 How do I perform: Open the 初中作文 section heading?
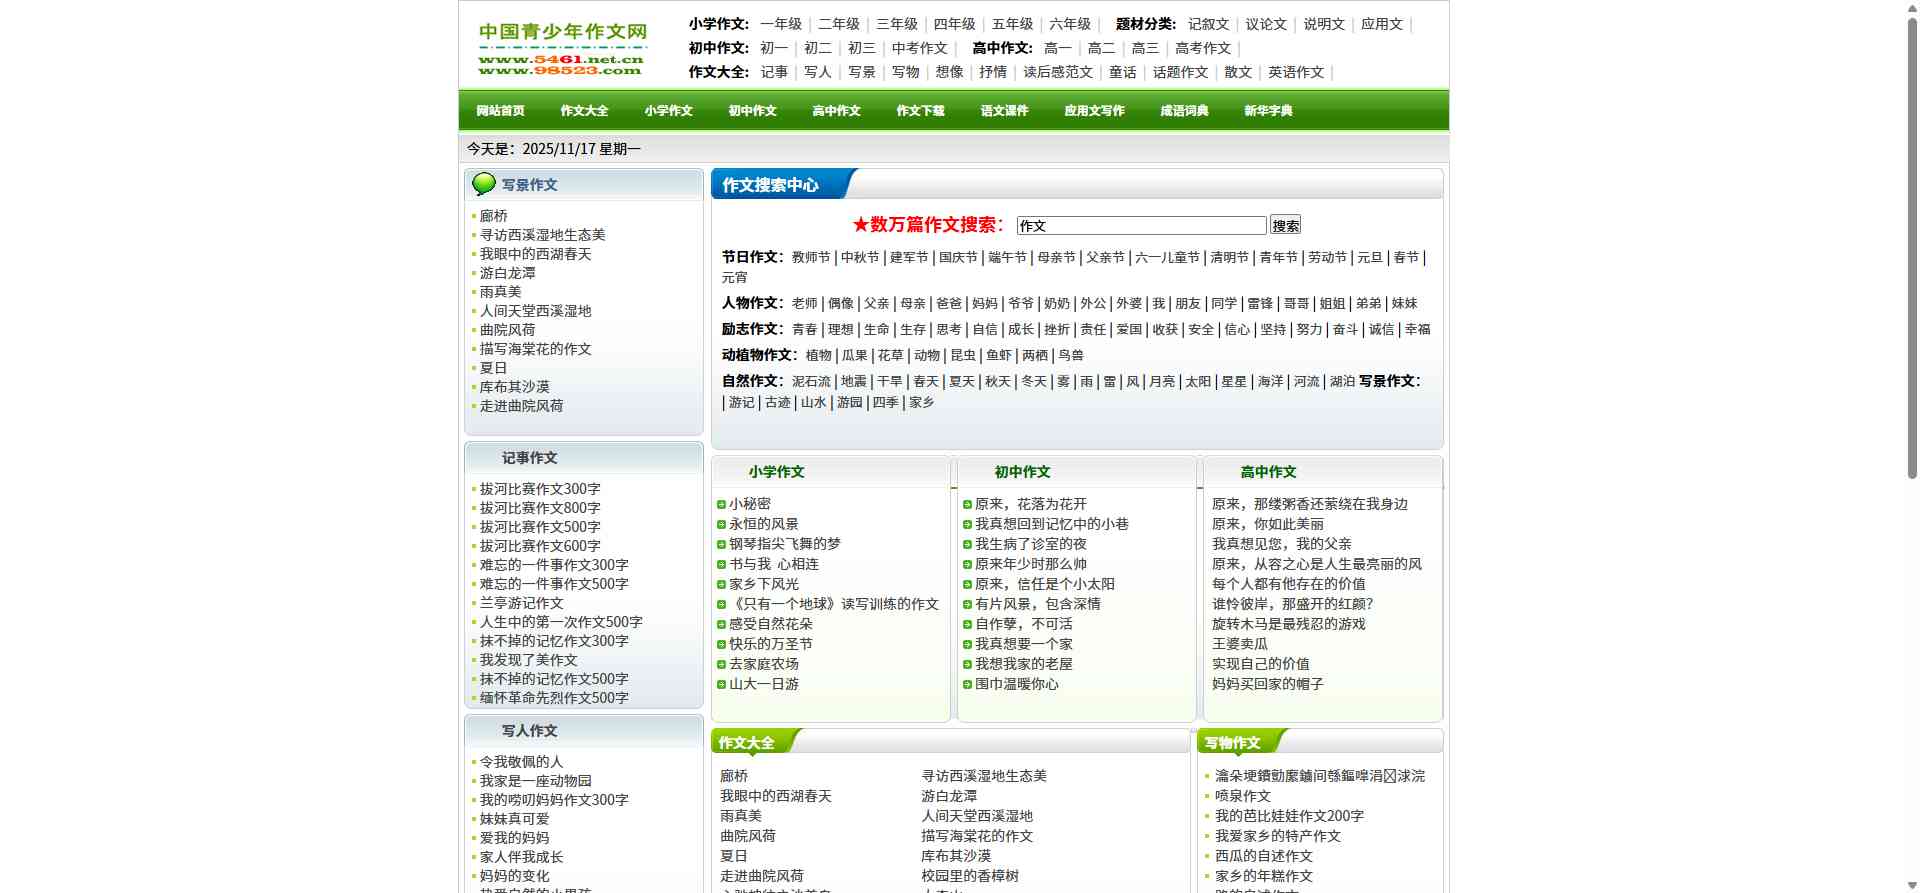(1022, 472)
